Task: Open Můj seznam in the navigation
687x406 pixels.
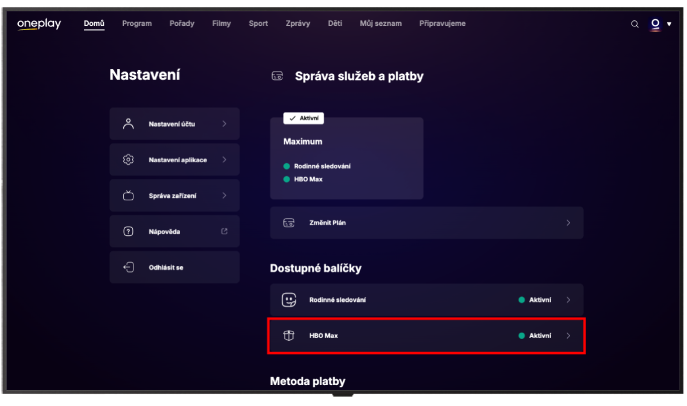Action: pos(381,24)
